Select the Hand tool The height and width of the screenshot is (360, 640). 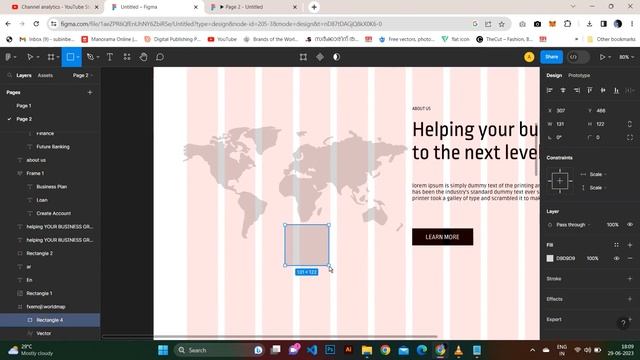[143, 57]
